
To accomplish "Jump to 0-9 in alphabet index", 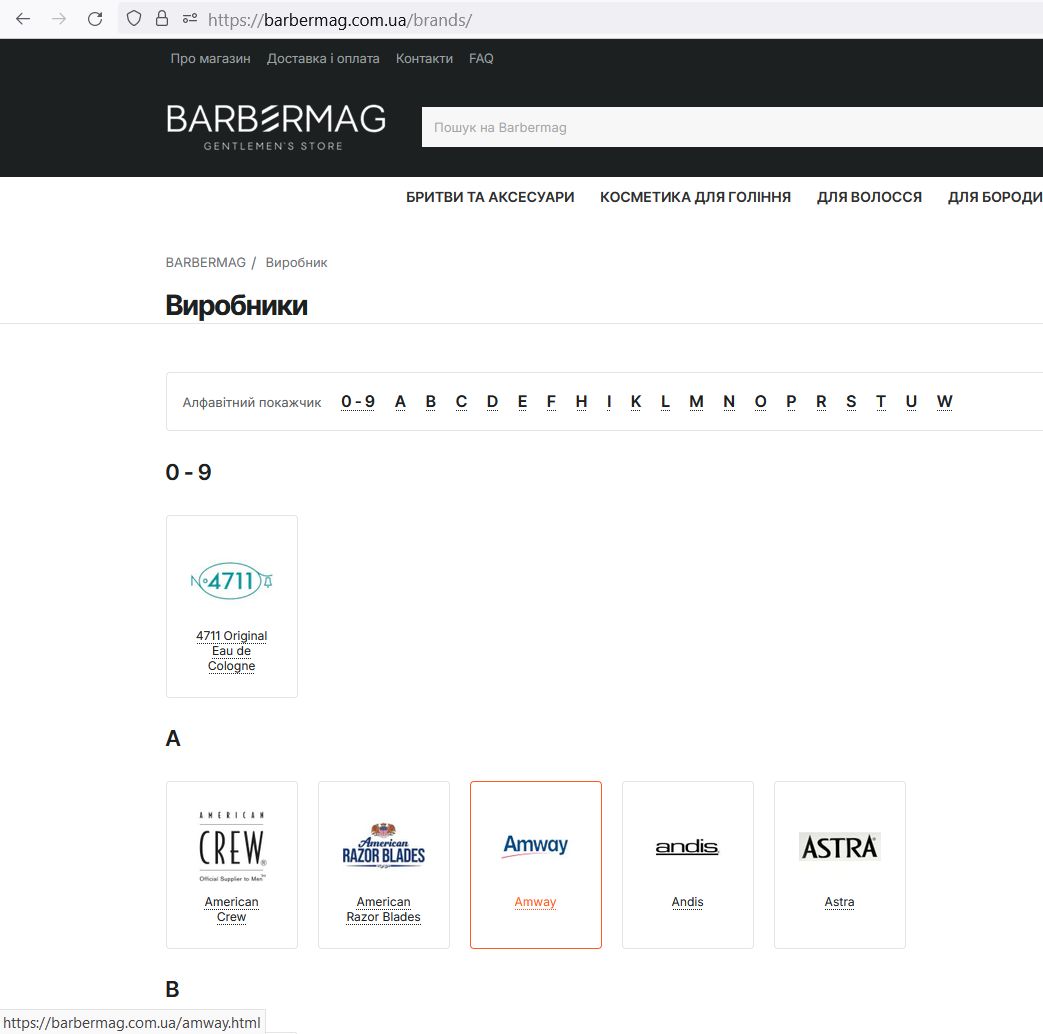I will coord(358,401).
